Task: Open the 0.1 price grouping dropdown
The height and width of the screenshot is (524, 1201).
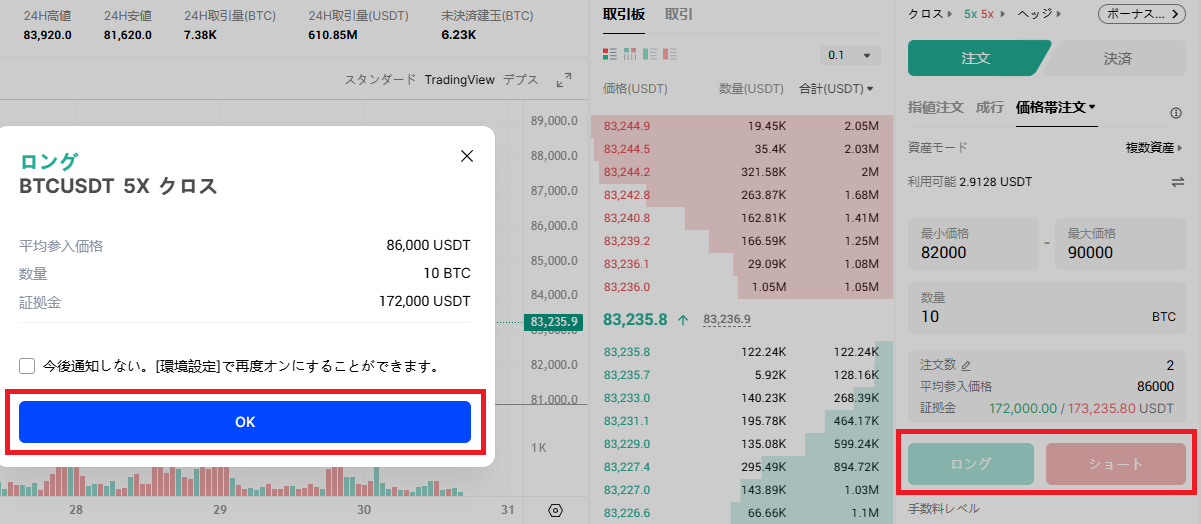Action: coord(849,55)
